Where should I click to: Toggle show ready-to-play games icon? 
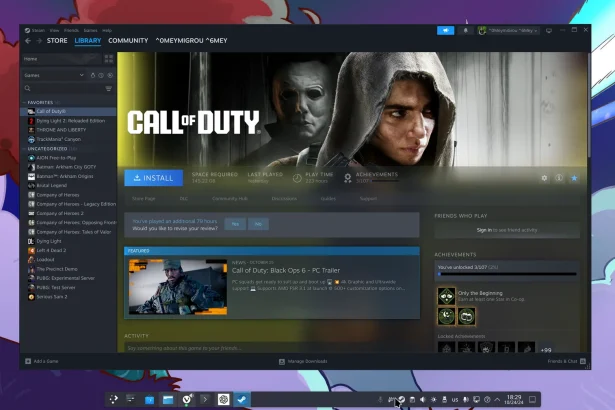click(x=110, y=75)
